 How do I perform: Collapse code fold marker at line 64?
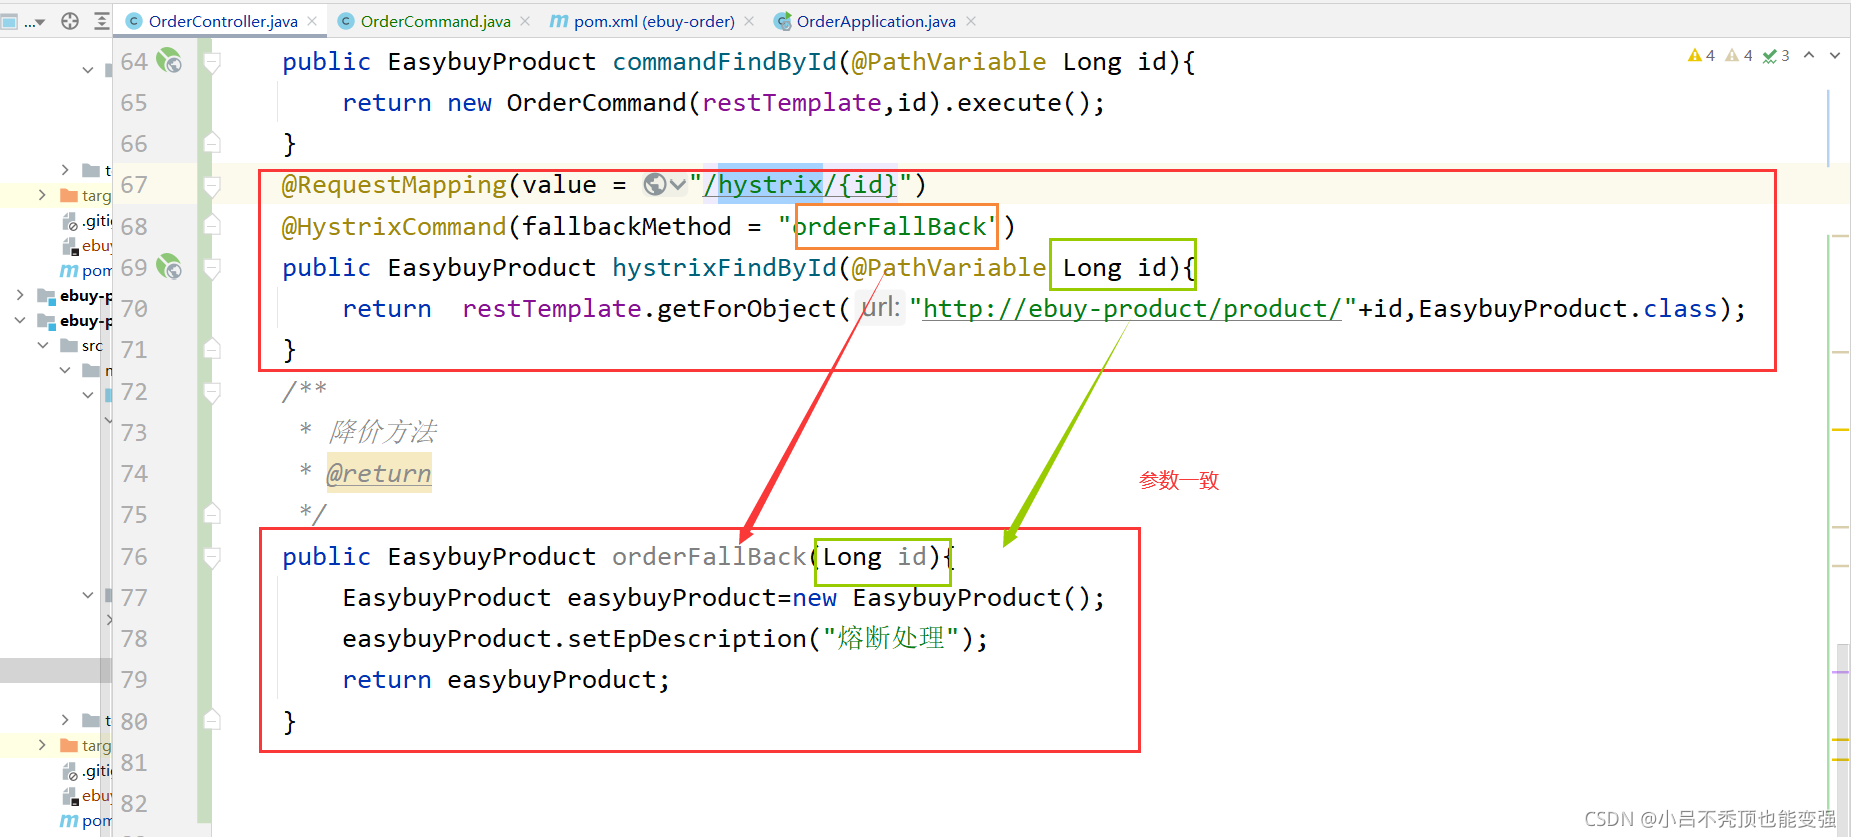[212, 62]
